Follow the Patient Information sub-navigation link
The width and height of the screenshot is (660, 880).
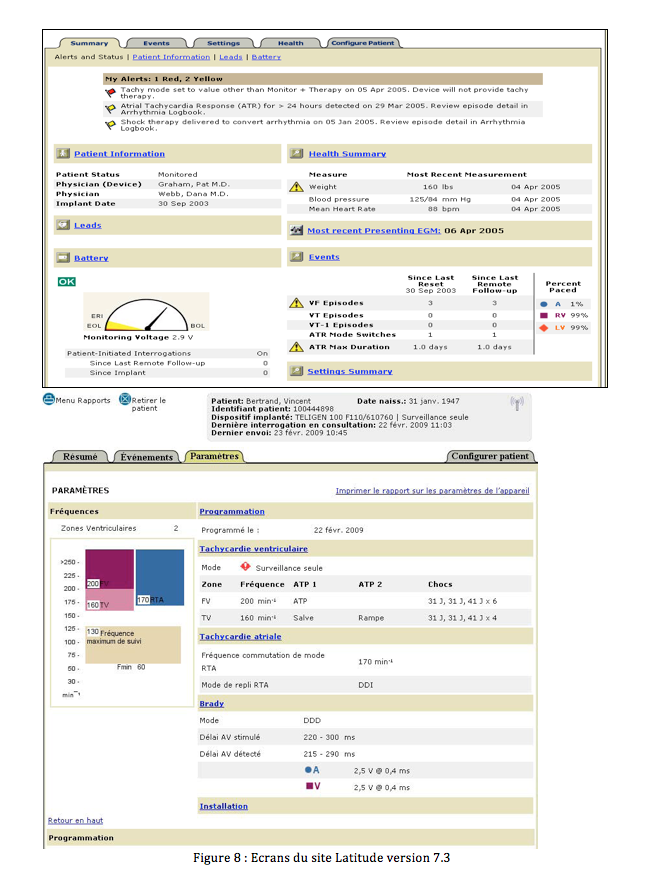pyautogui.click(x=171, y=57)
